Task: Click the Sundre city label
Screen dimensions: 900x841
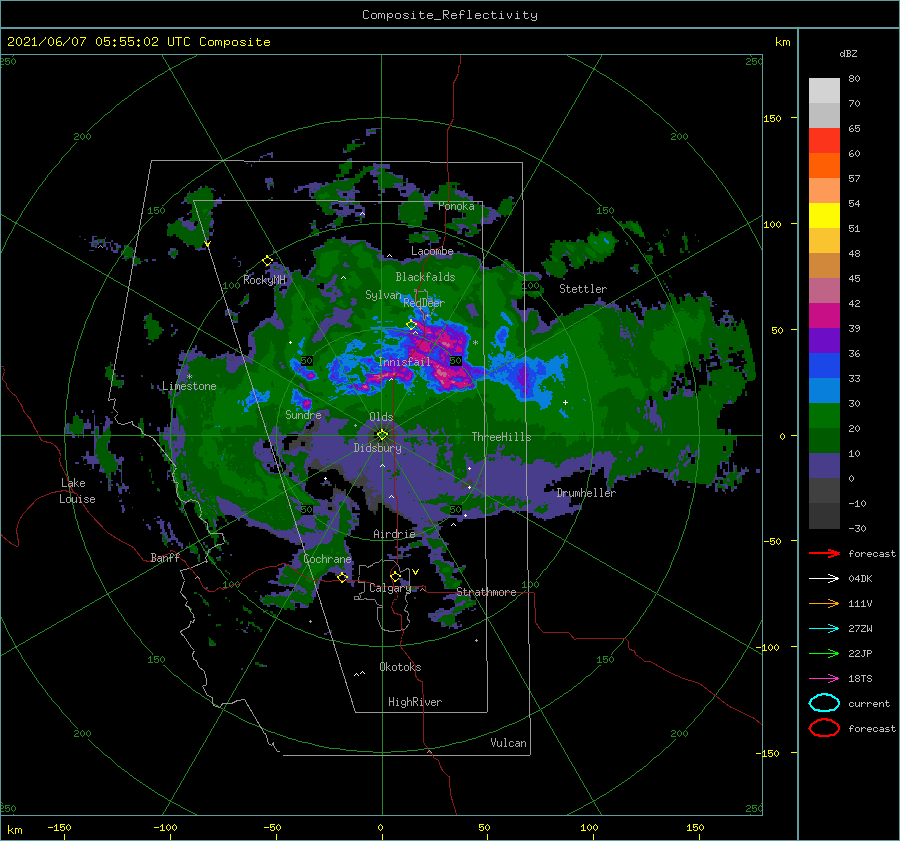Action: pyautogui.click(x=303, y=415)
